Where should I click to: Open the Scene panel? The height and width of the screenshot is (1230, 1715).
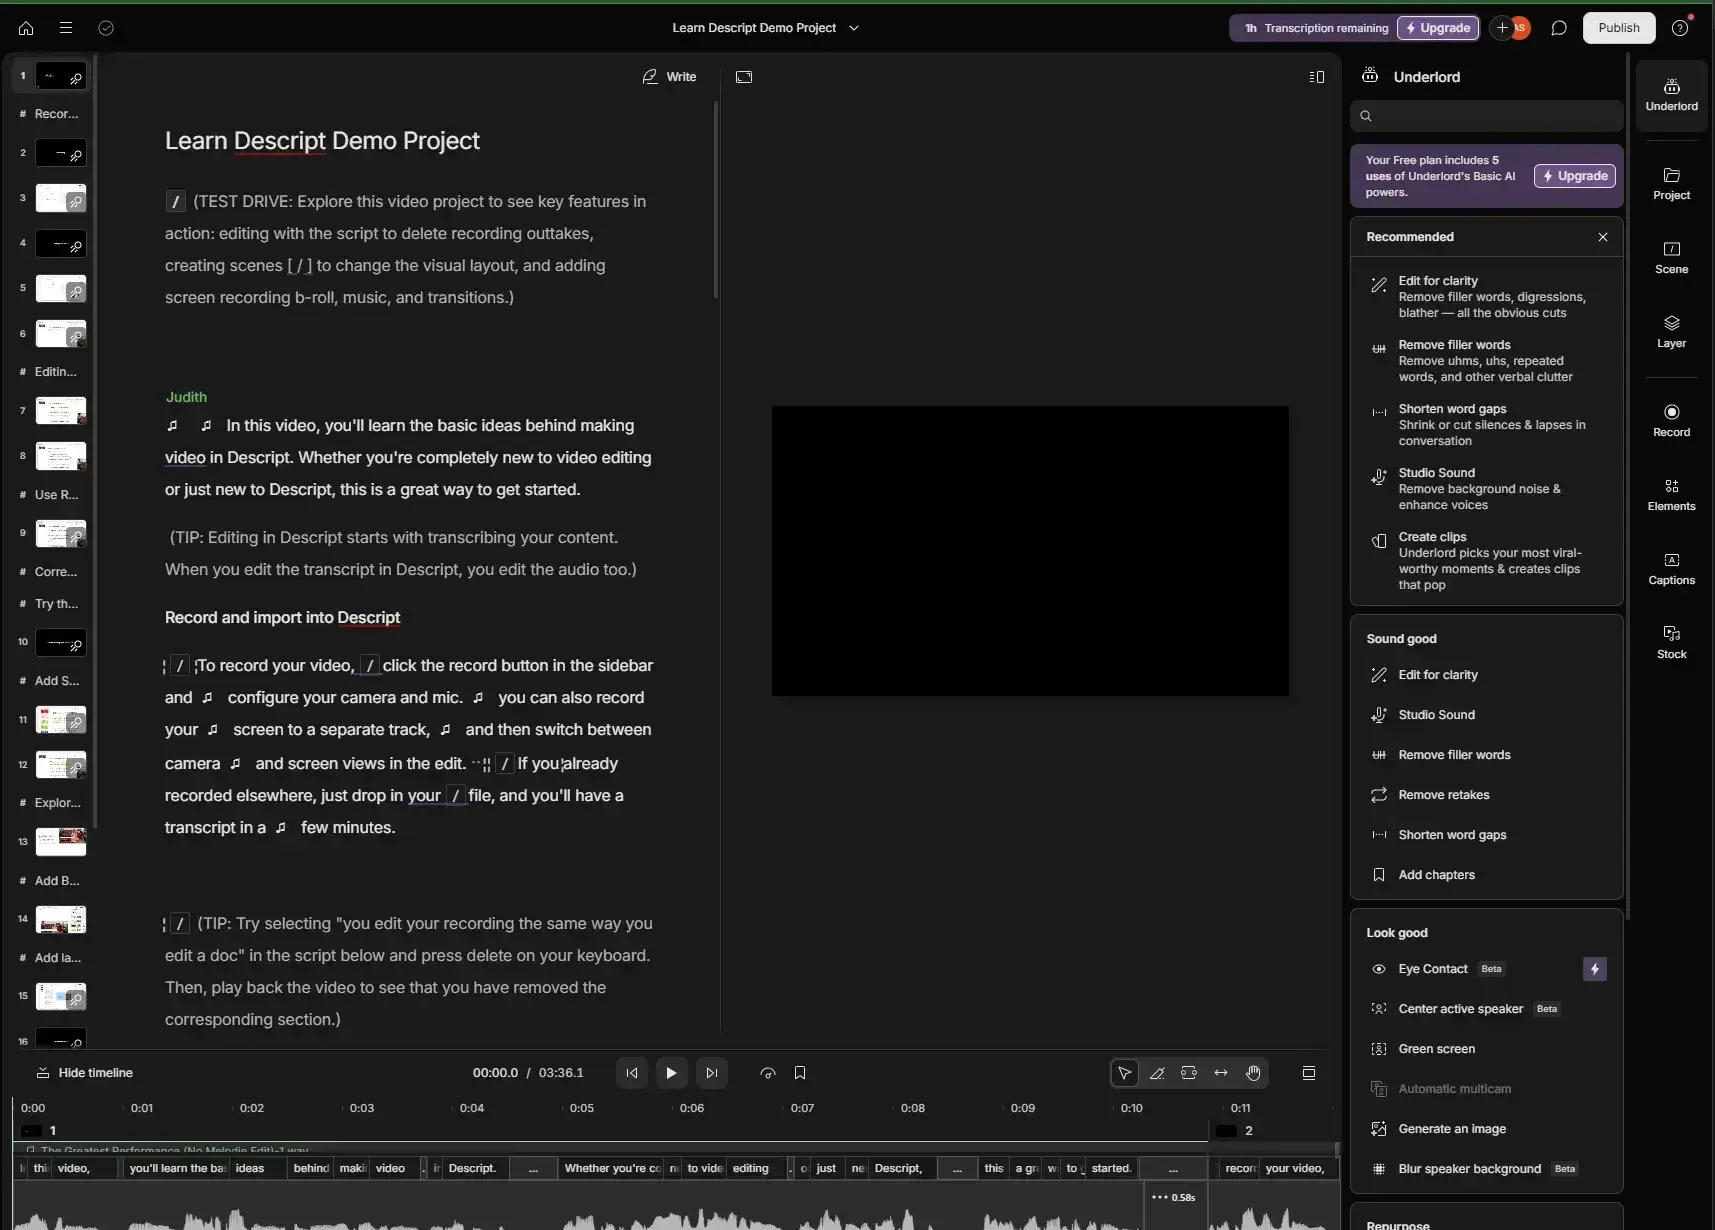point(1672,256)
